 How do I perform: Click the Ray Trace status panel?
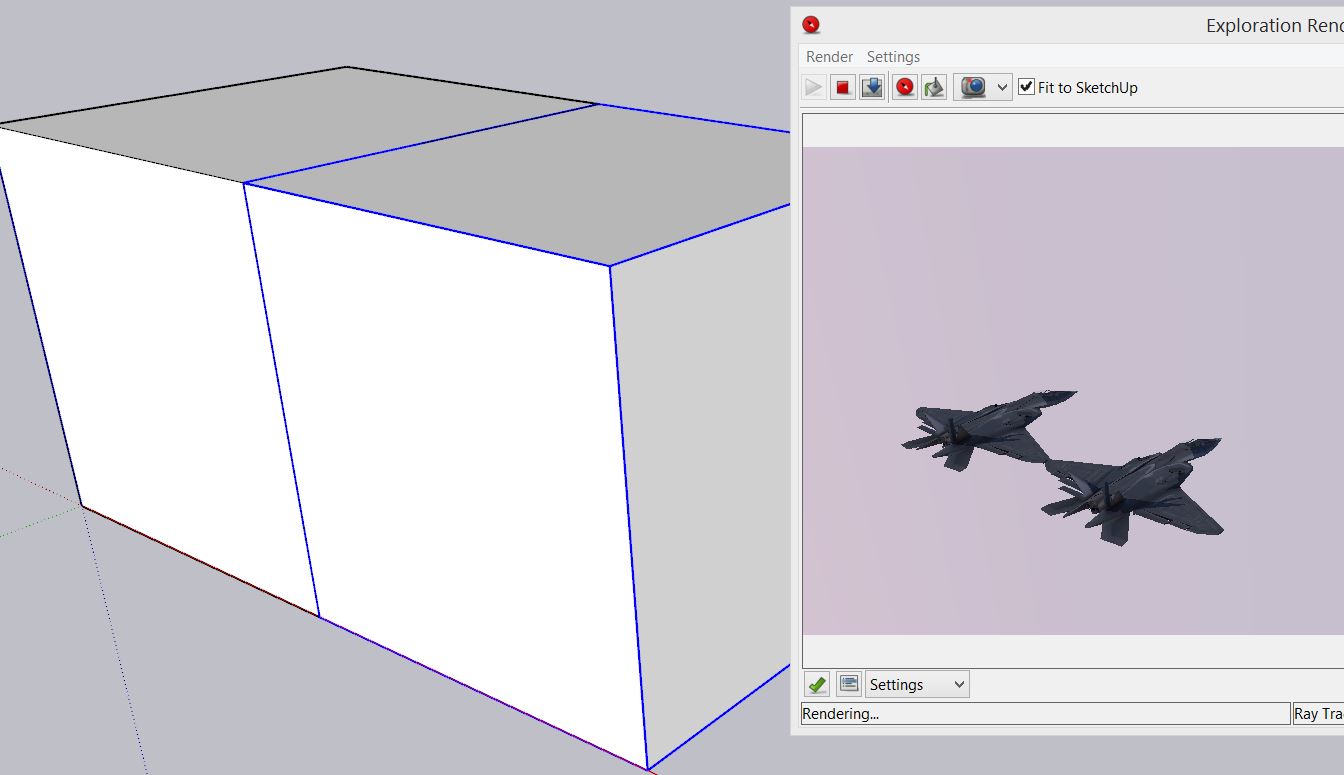tap(1318, 714)
